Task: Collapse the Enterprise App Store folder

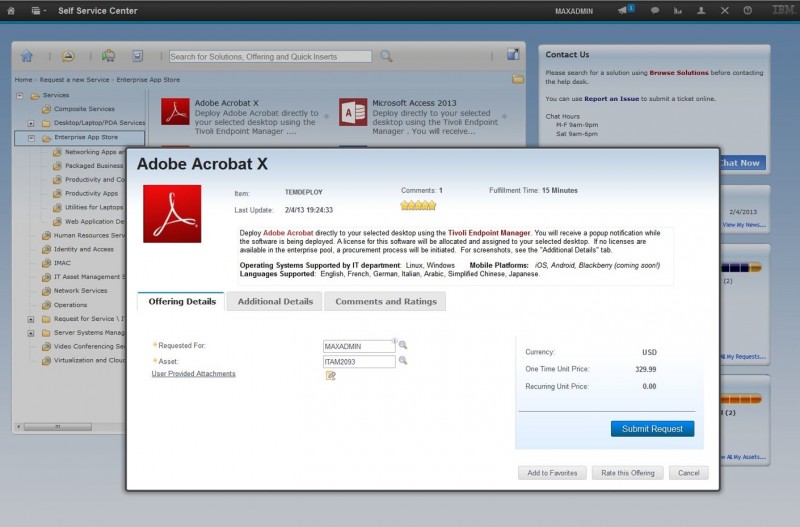Action: (x=31, y=138)
